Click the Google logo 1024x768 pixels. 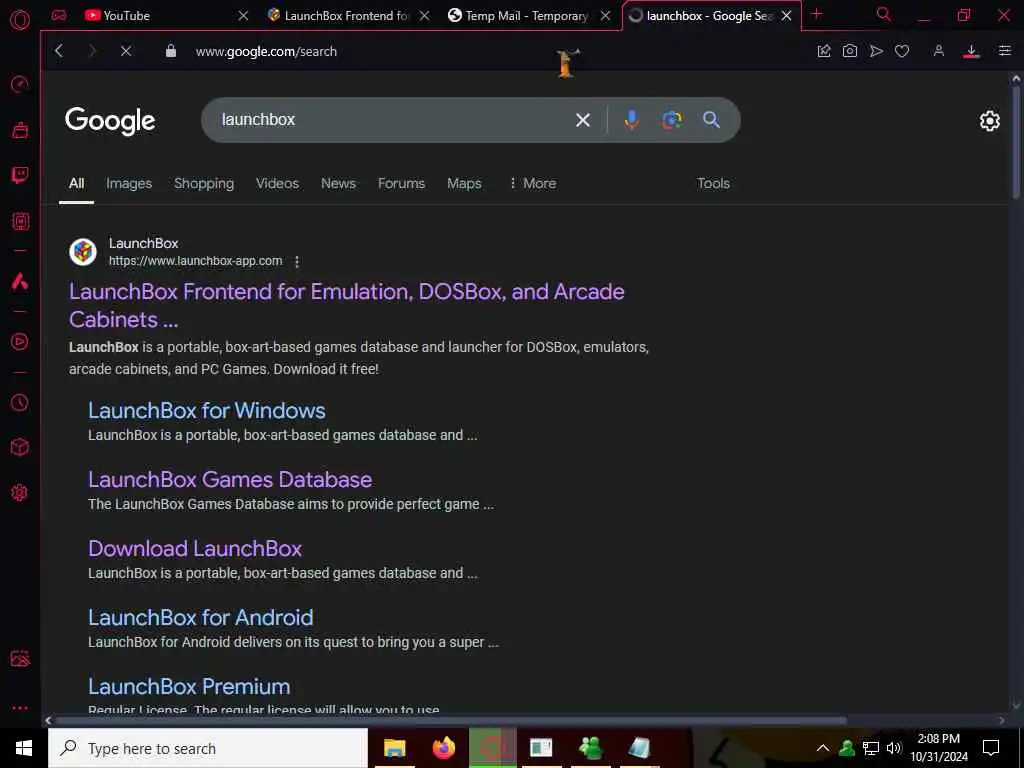coord(110,121)
